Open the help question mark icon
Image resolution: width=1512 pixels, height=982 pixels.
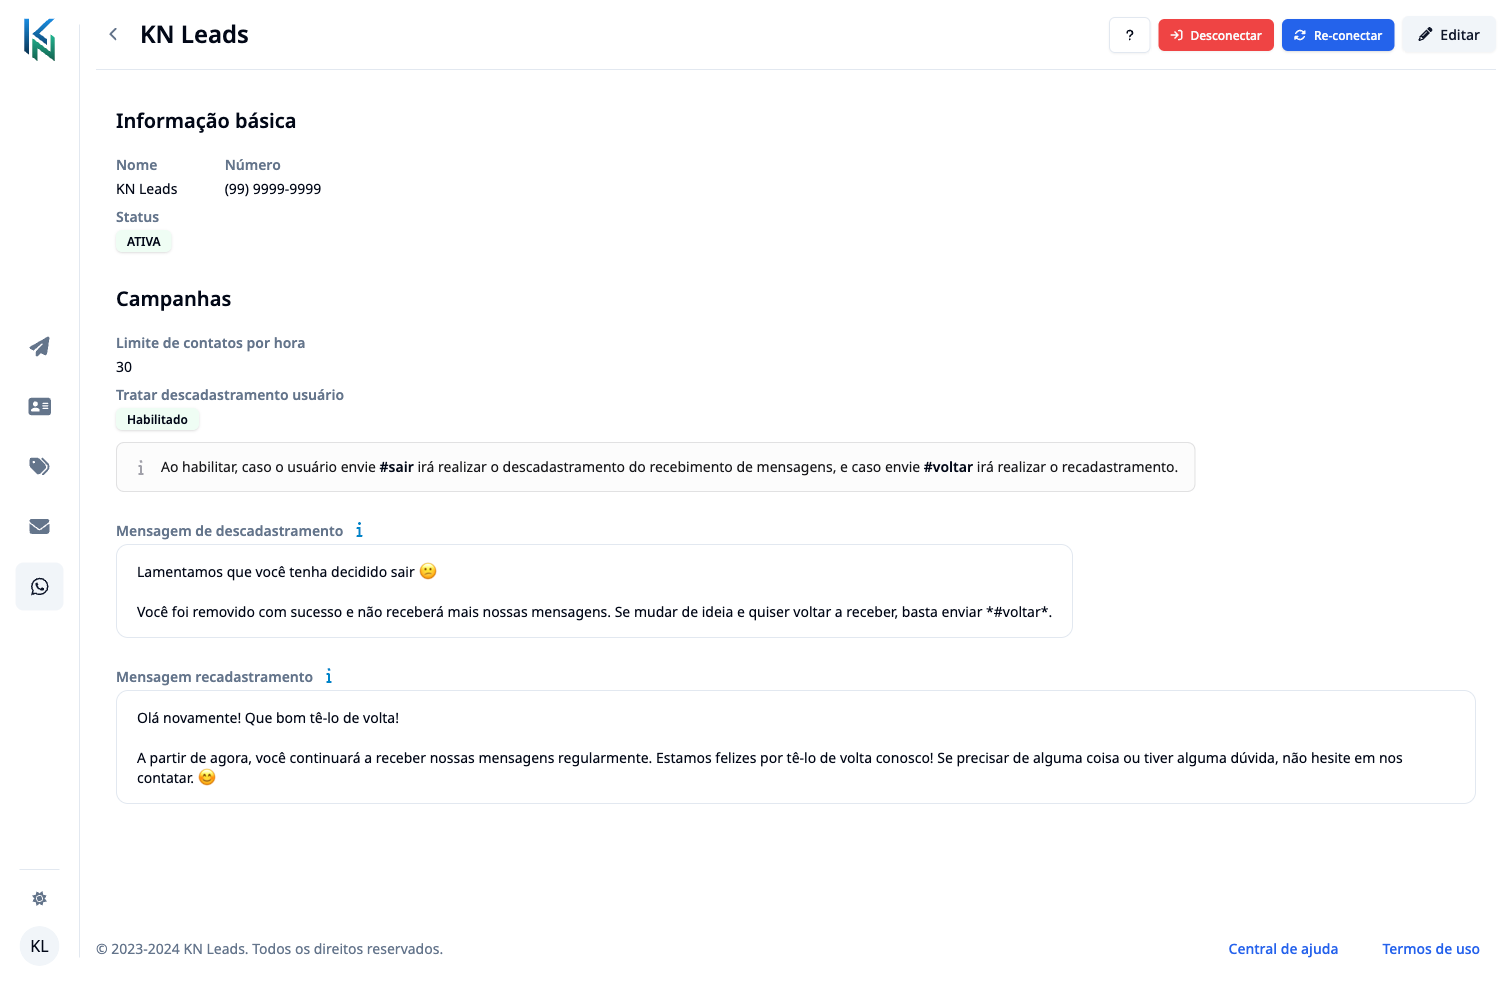tap(1129, 34)
